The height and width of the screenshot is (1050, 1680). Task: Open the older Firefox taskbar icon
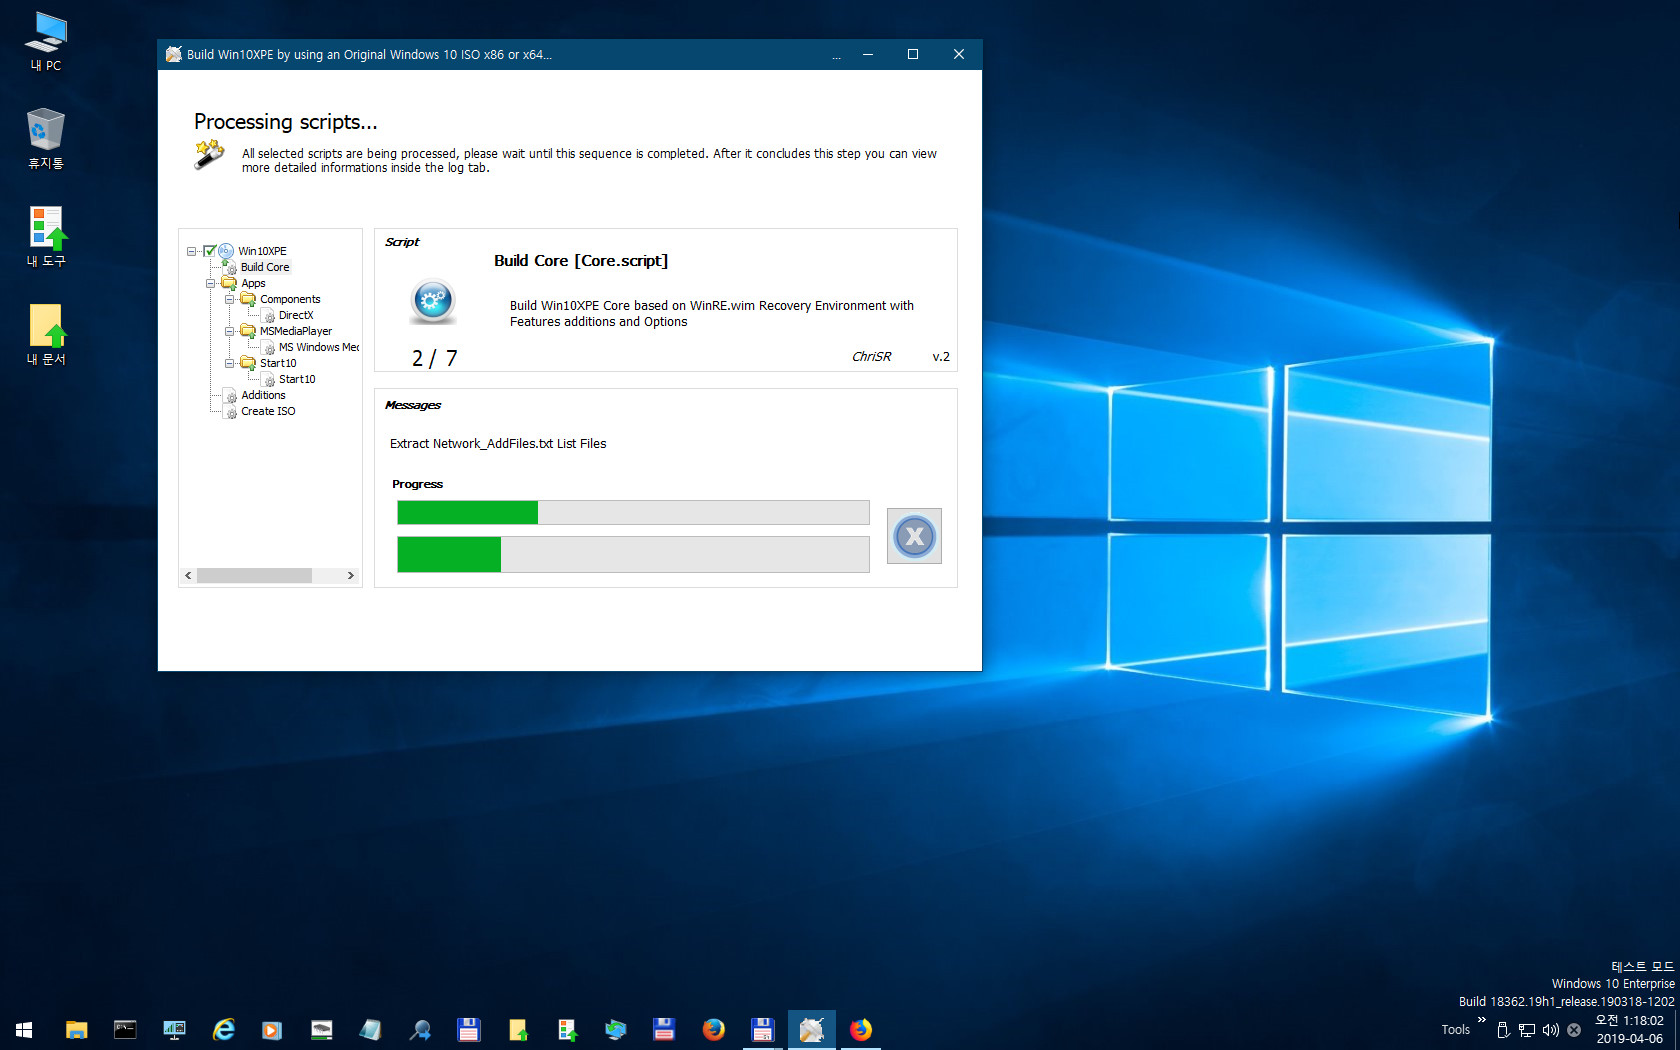(713, 1029)
